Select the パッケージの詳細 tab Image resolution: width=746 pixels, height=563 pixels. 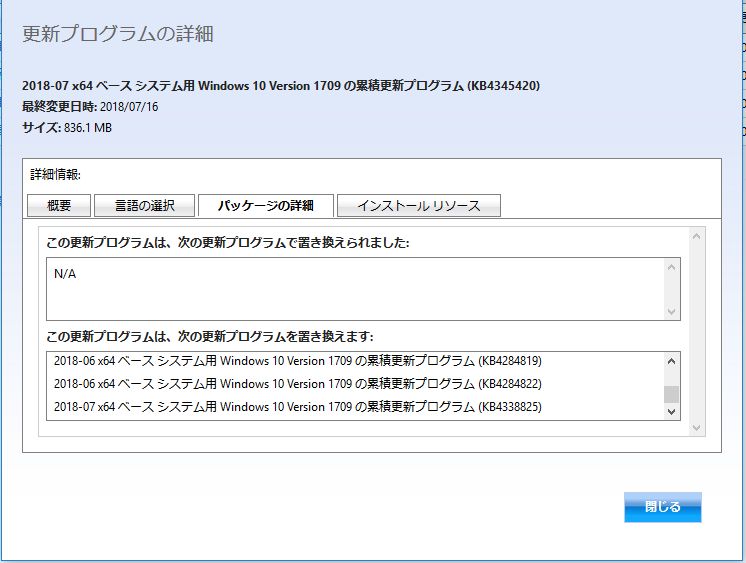(265, 206)
